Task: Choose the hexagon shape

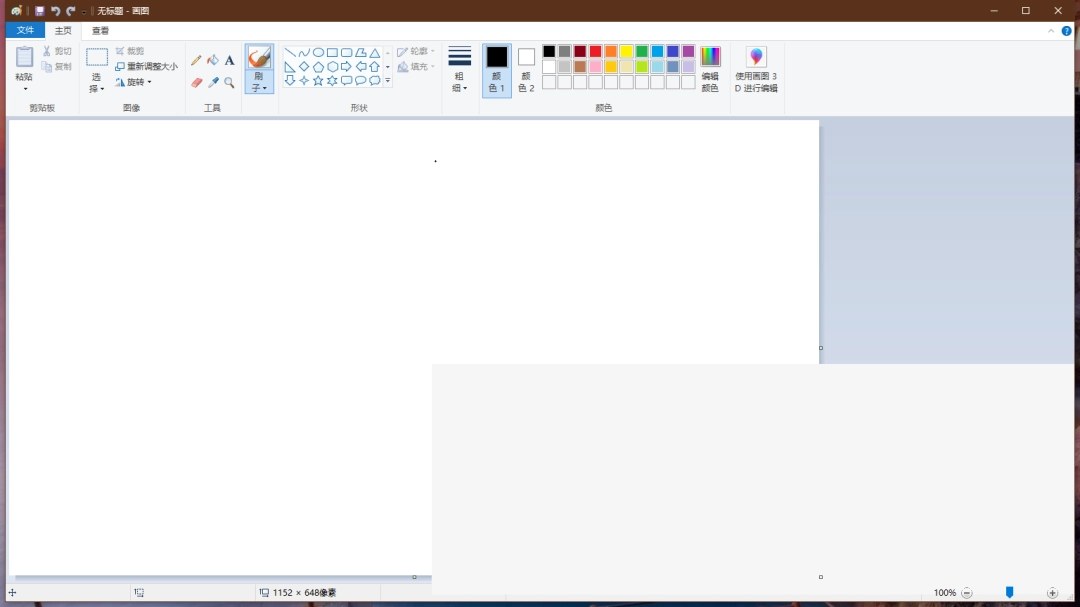Action: point(332,67)
